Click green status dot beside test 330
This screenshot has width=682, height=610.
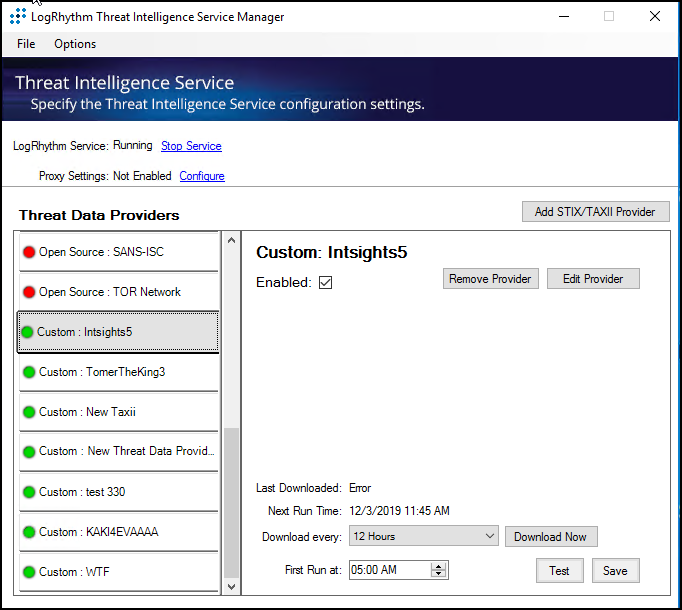point(29,492)
